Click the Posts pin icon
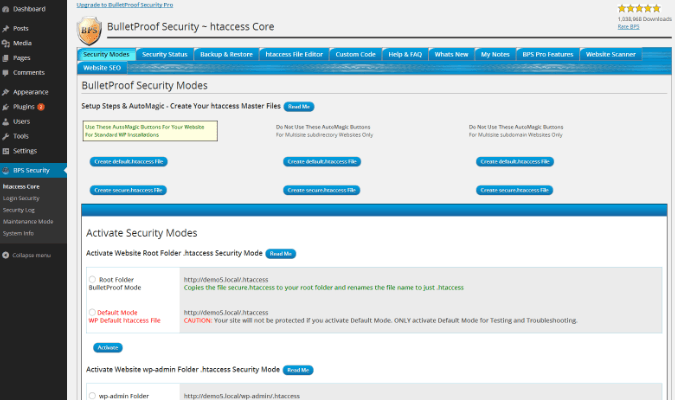The height and width of the screenshot is (400, 675). 6,28
